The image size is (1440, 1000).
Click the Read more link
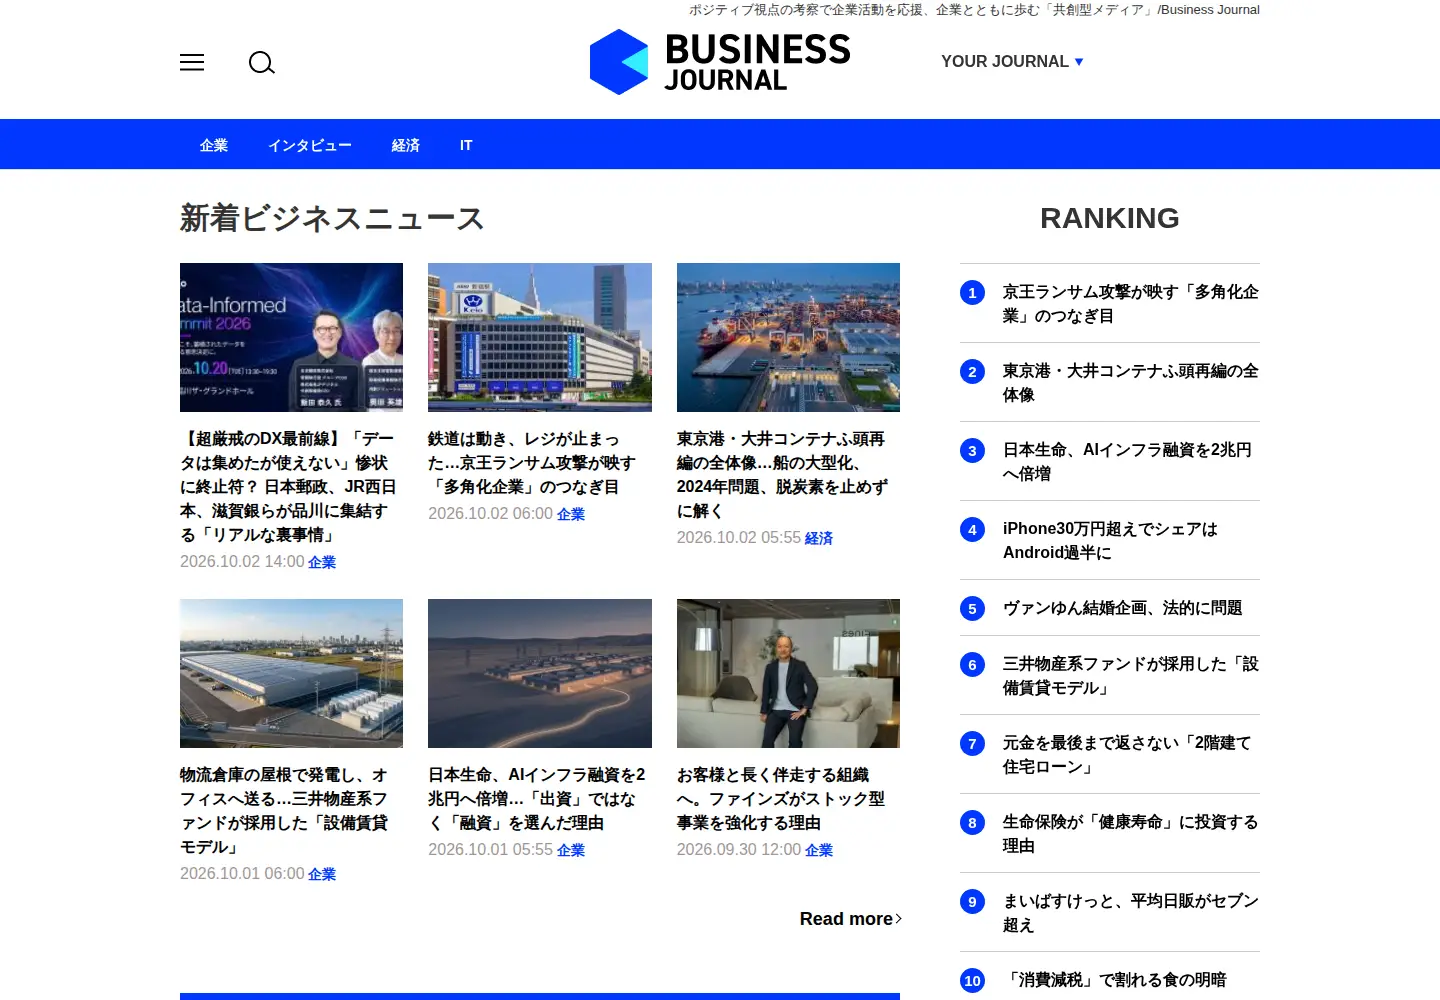(x=851, y=919)
